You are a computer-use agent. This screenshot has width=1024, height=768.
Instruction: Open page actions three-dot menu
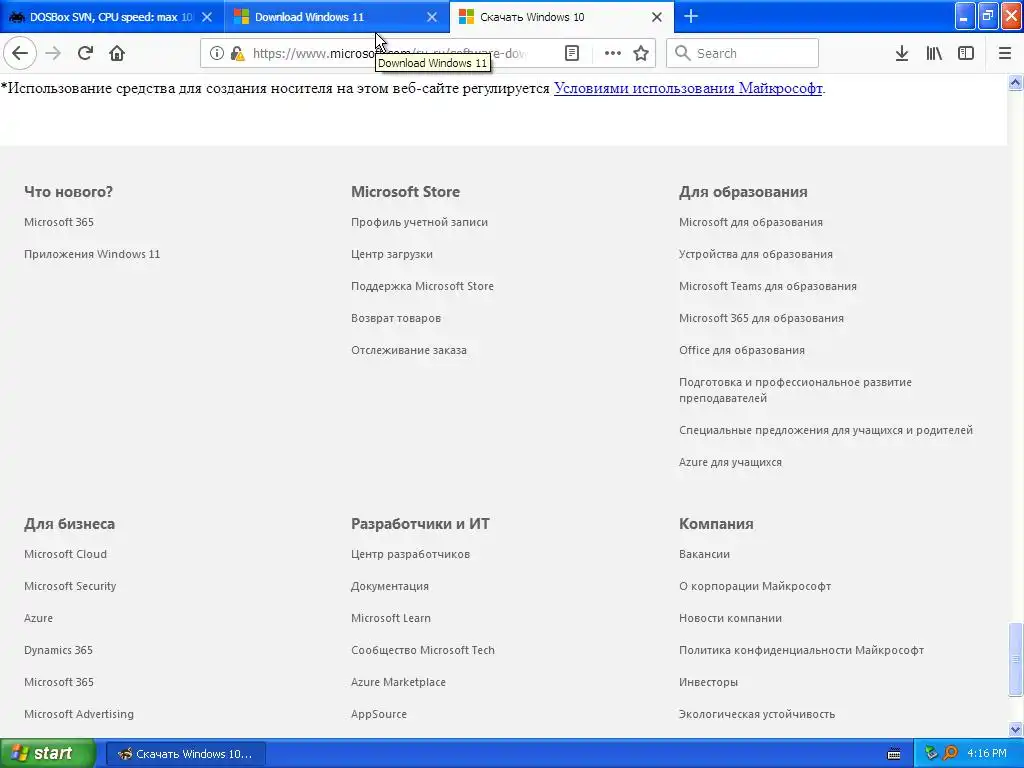click(612, 54)
